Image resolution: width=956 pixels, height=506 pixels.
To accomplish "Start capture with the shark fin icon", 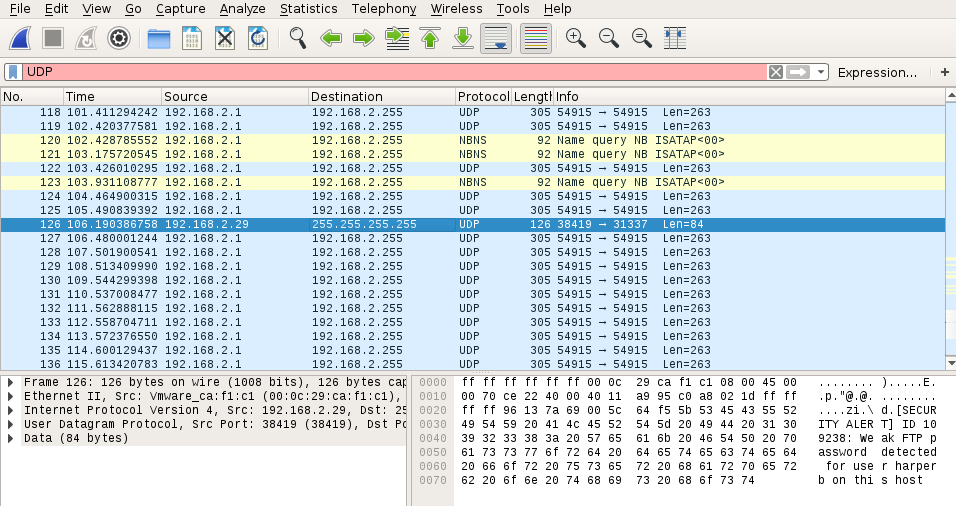I will 20,38.
